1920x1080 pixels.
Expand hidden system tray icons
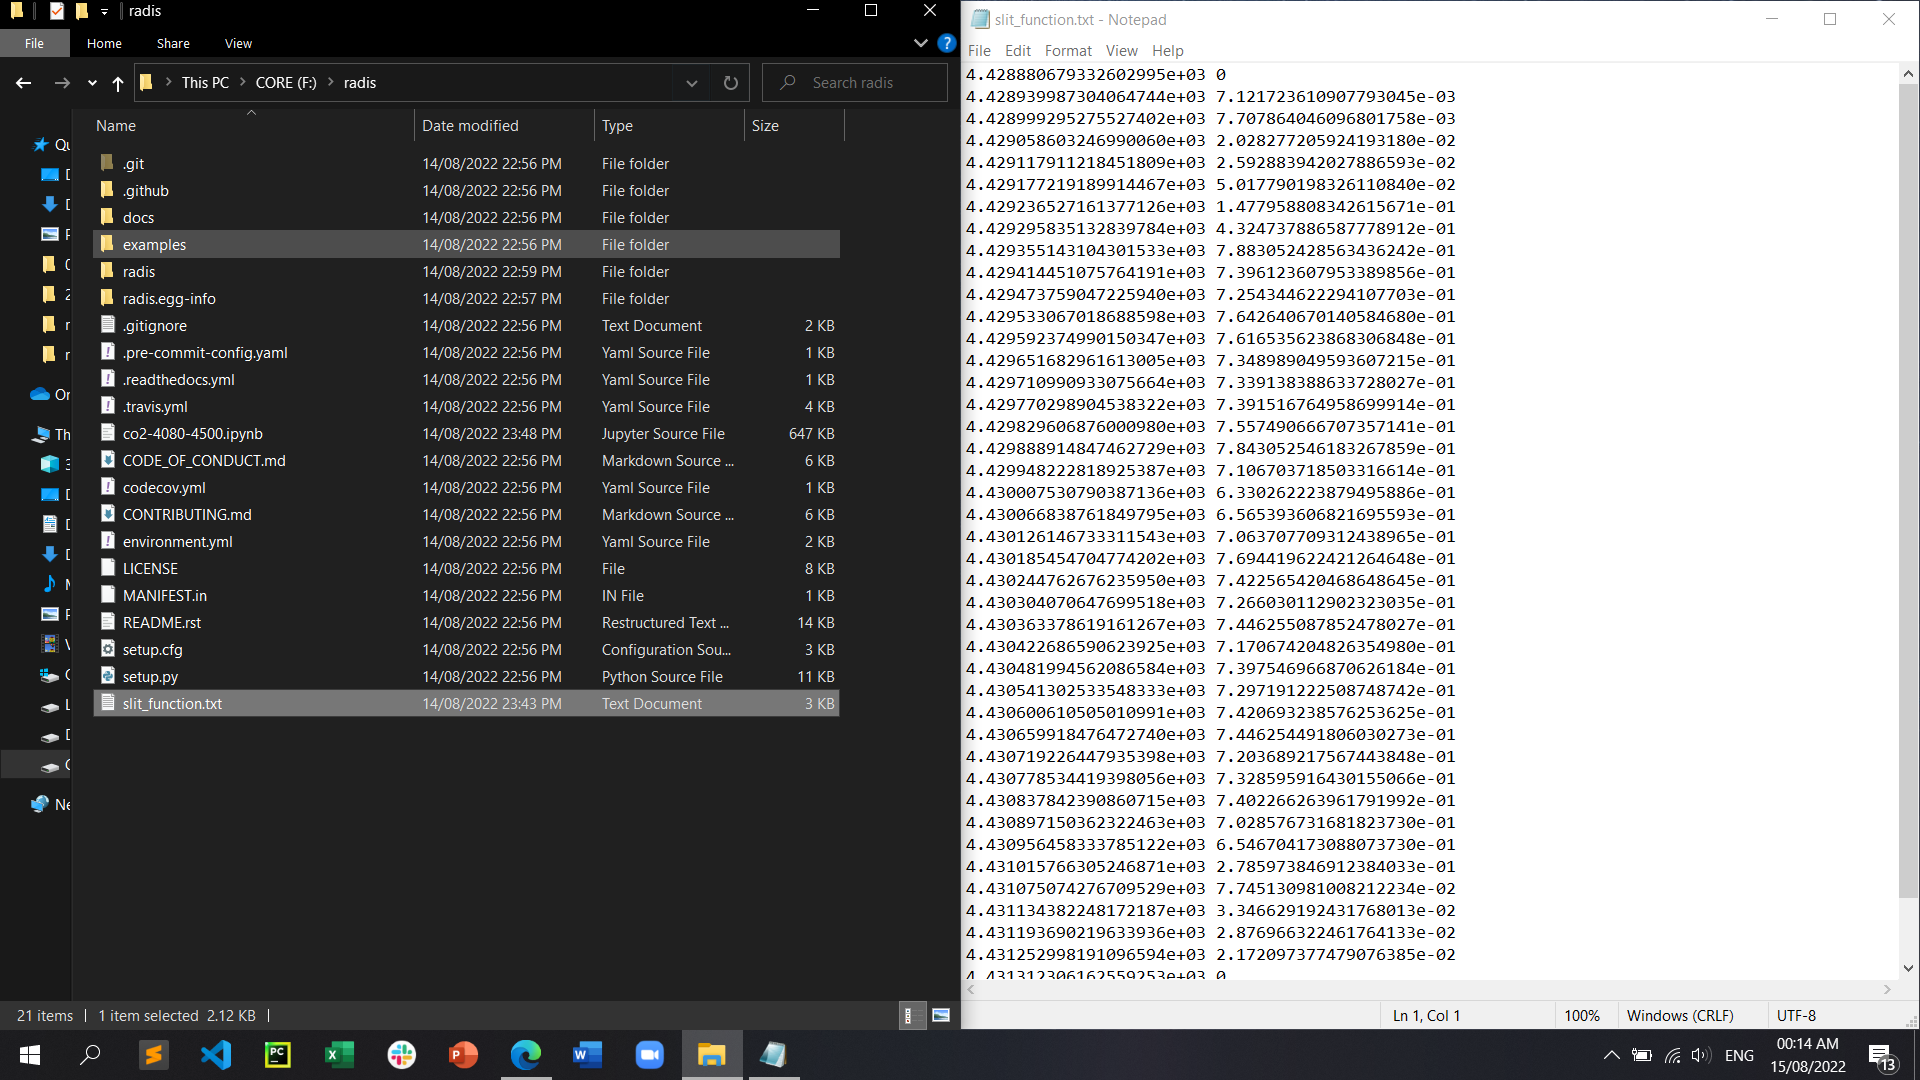(x=1611, y=1055)
